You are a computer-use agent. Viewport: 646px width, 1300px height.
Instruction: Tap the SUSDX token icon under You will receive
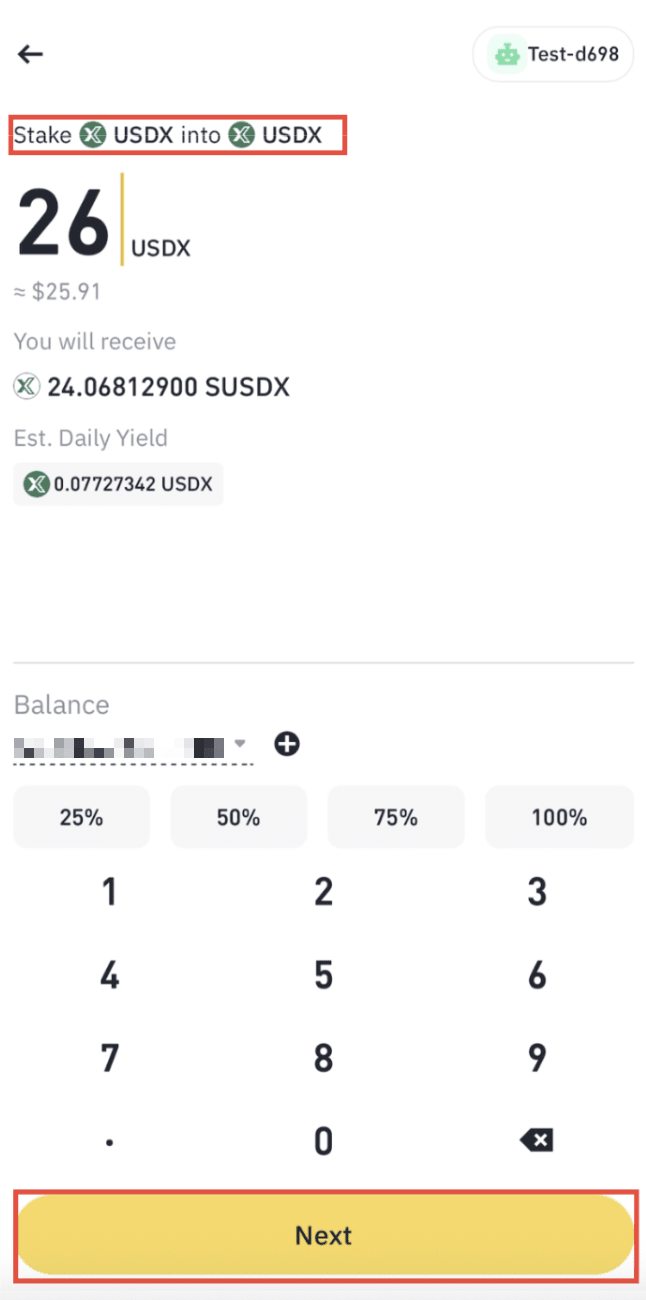[x=27, y=386]
